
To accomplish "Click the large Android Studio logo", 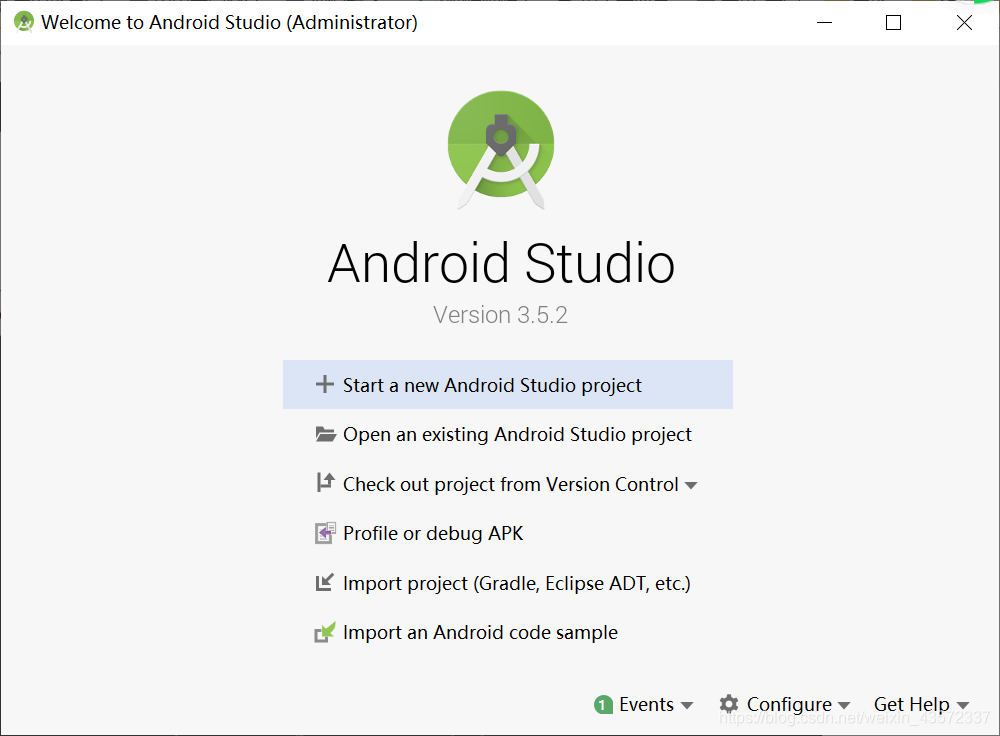I will (x=501, y=149).
